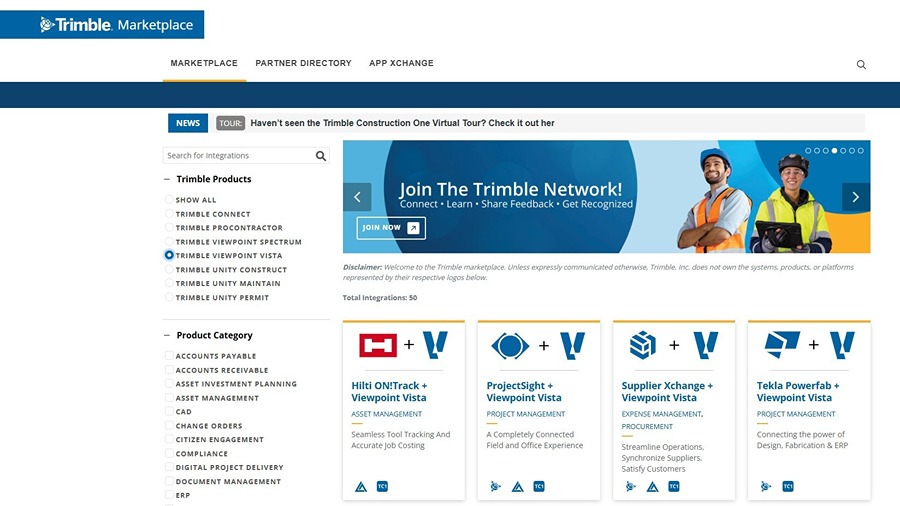The image size is (900, 506).
Task: Click TC1 badge on Supplier Xchange card
Action: click(x=674, y=486)
